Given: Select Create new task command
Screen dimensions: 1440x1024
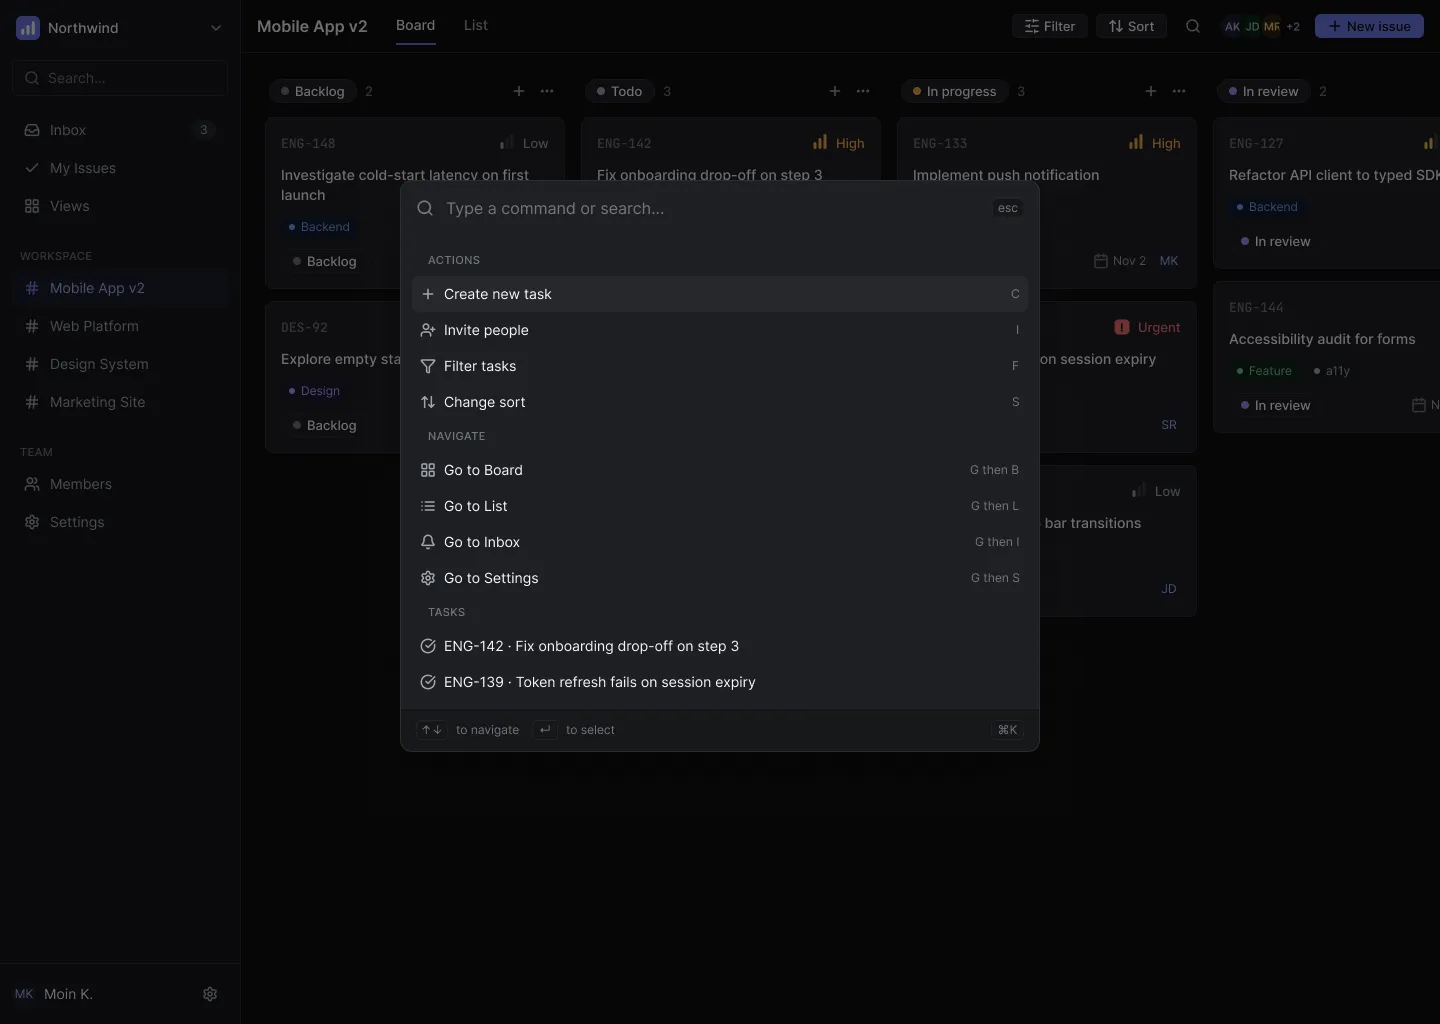Looking at the screenshot, I should tap(720, 294).
